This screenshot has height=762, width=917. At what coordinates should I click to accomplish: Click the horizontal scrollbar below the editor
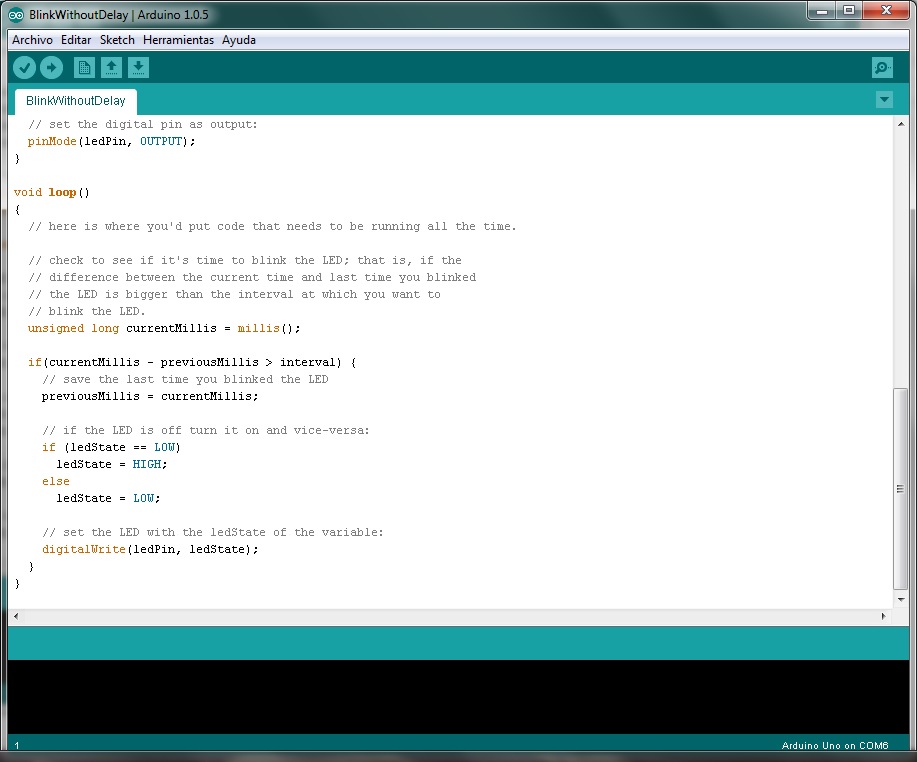450,615
